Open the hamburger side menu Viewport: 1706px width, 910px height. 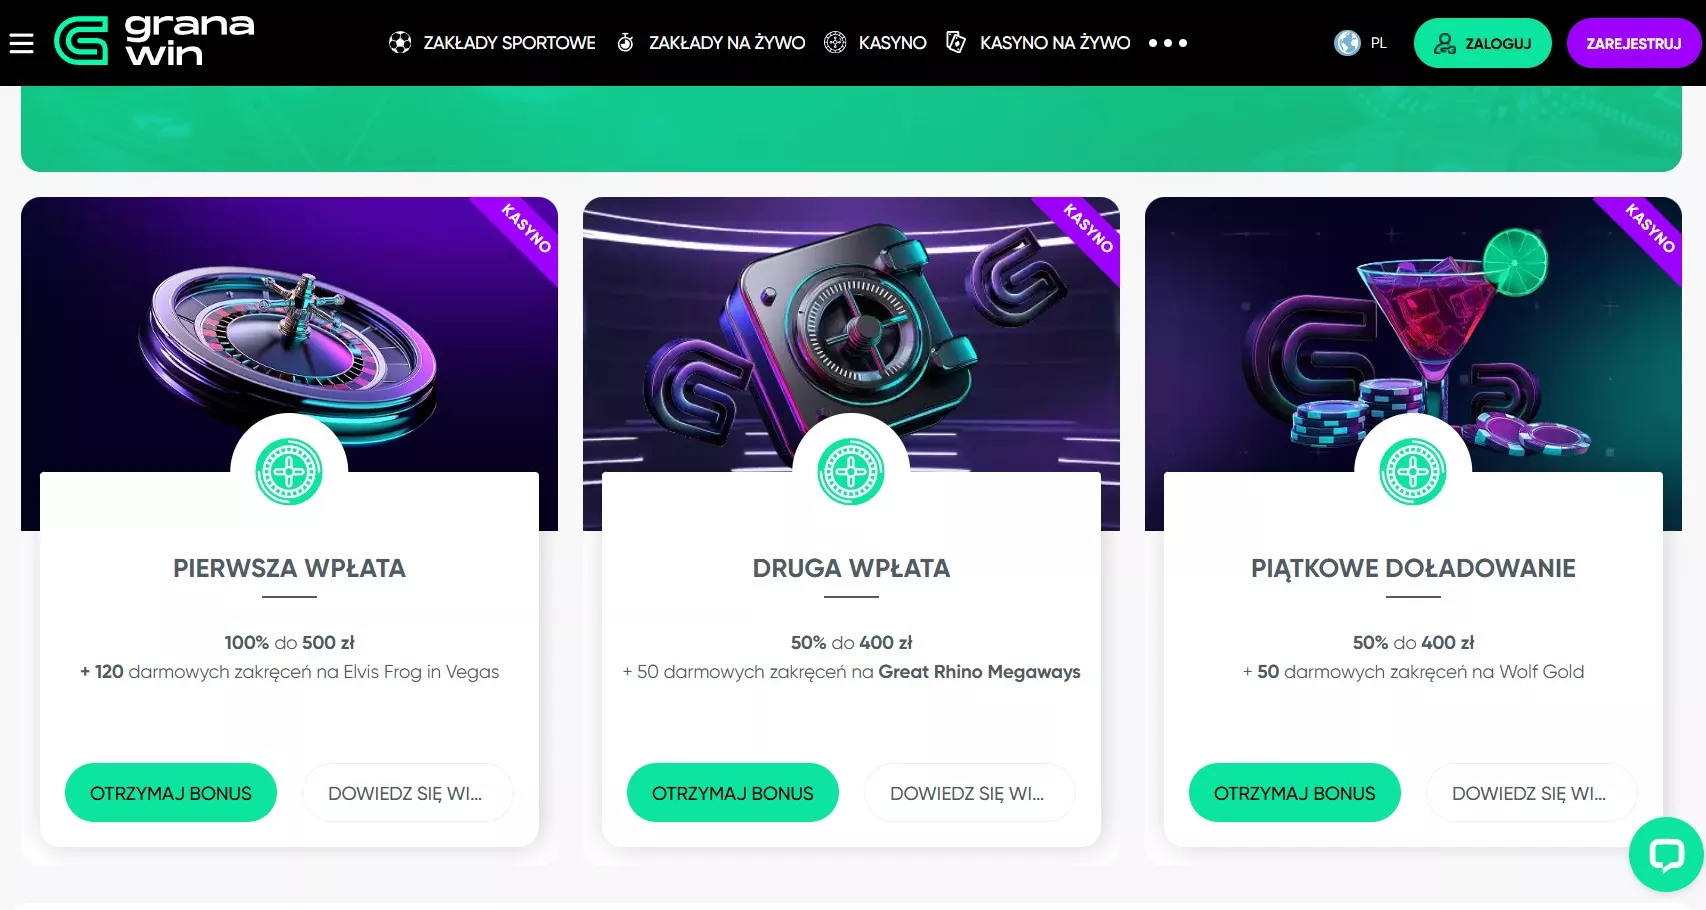point(21,43)
